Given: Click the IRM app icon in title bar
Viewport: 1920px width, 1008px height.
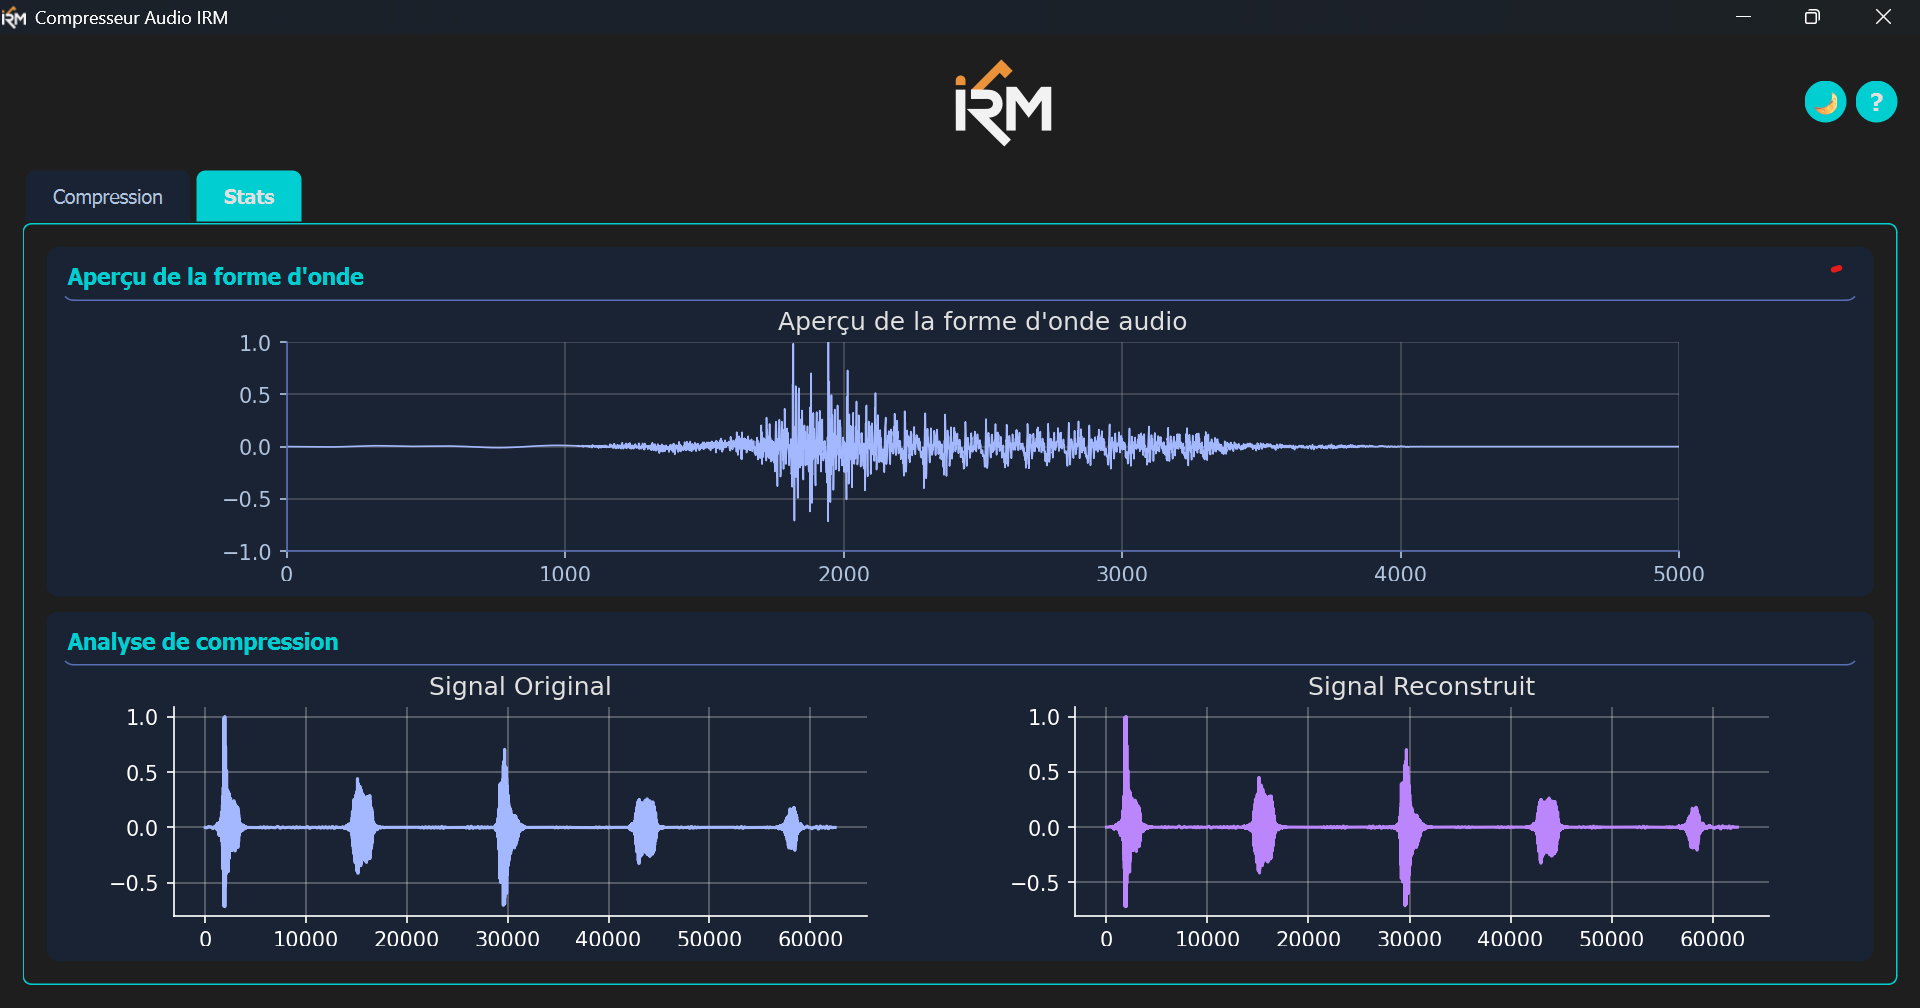Looking at the screenshot, I should [x=14, y=18].
